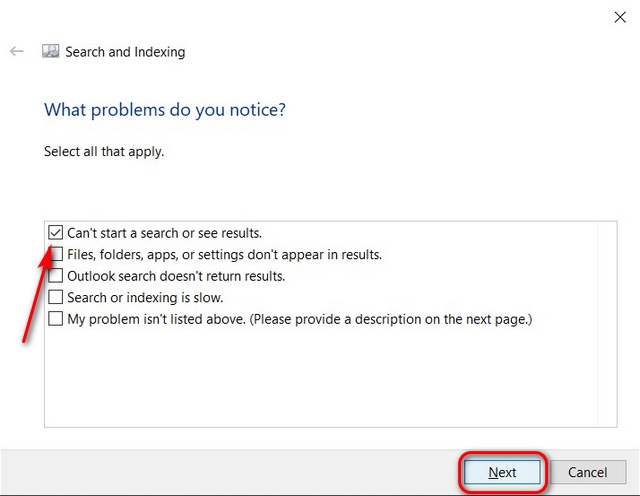Click "Outlook search doesn't return results" text
Screen dimensions: 640x496
click(176, 276)
